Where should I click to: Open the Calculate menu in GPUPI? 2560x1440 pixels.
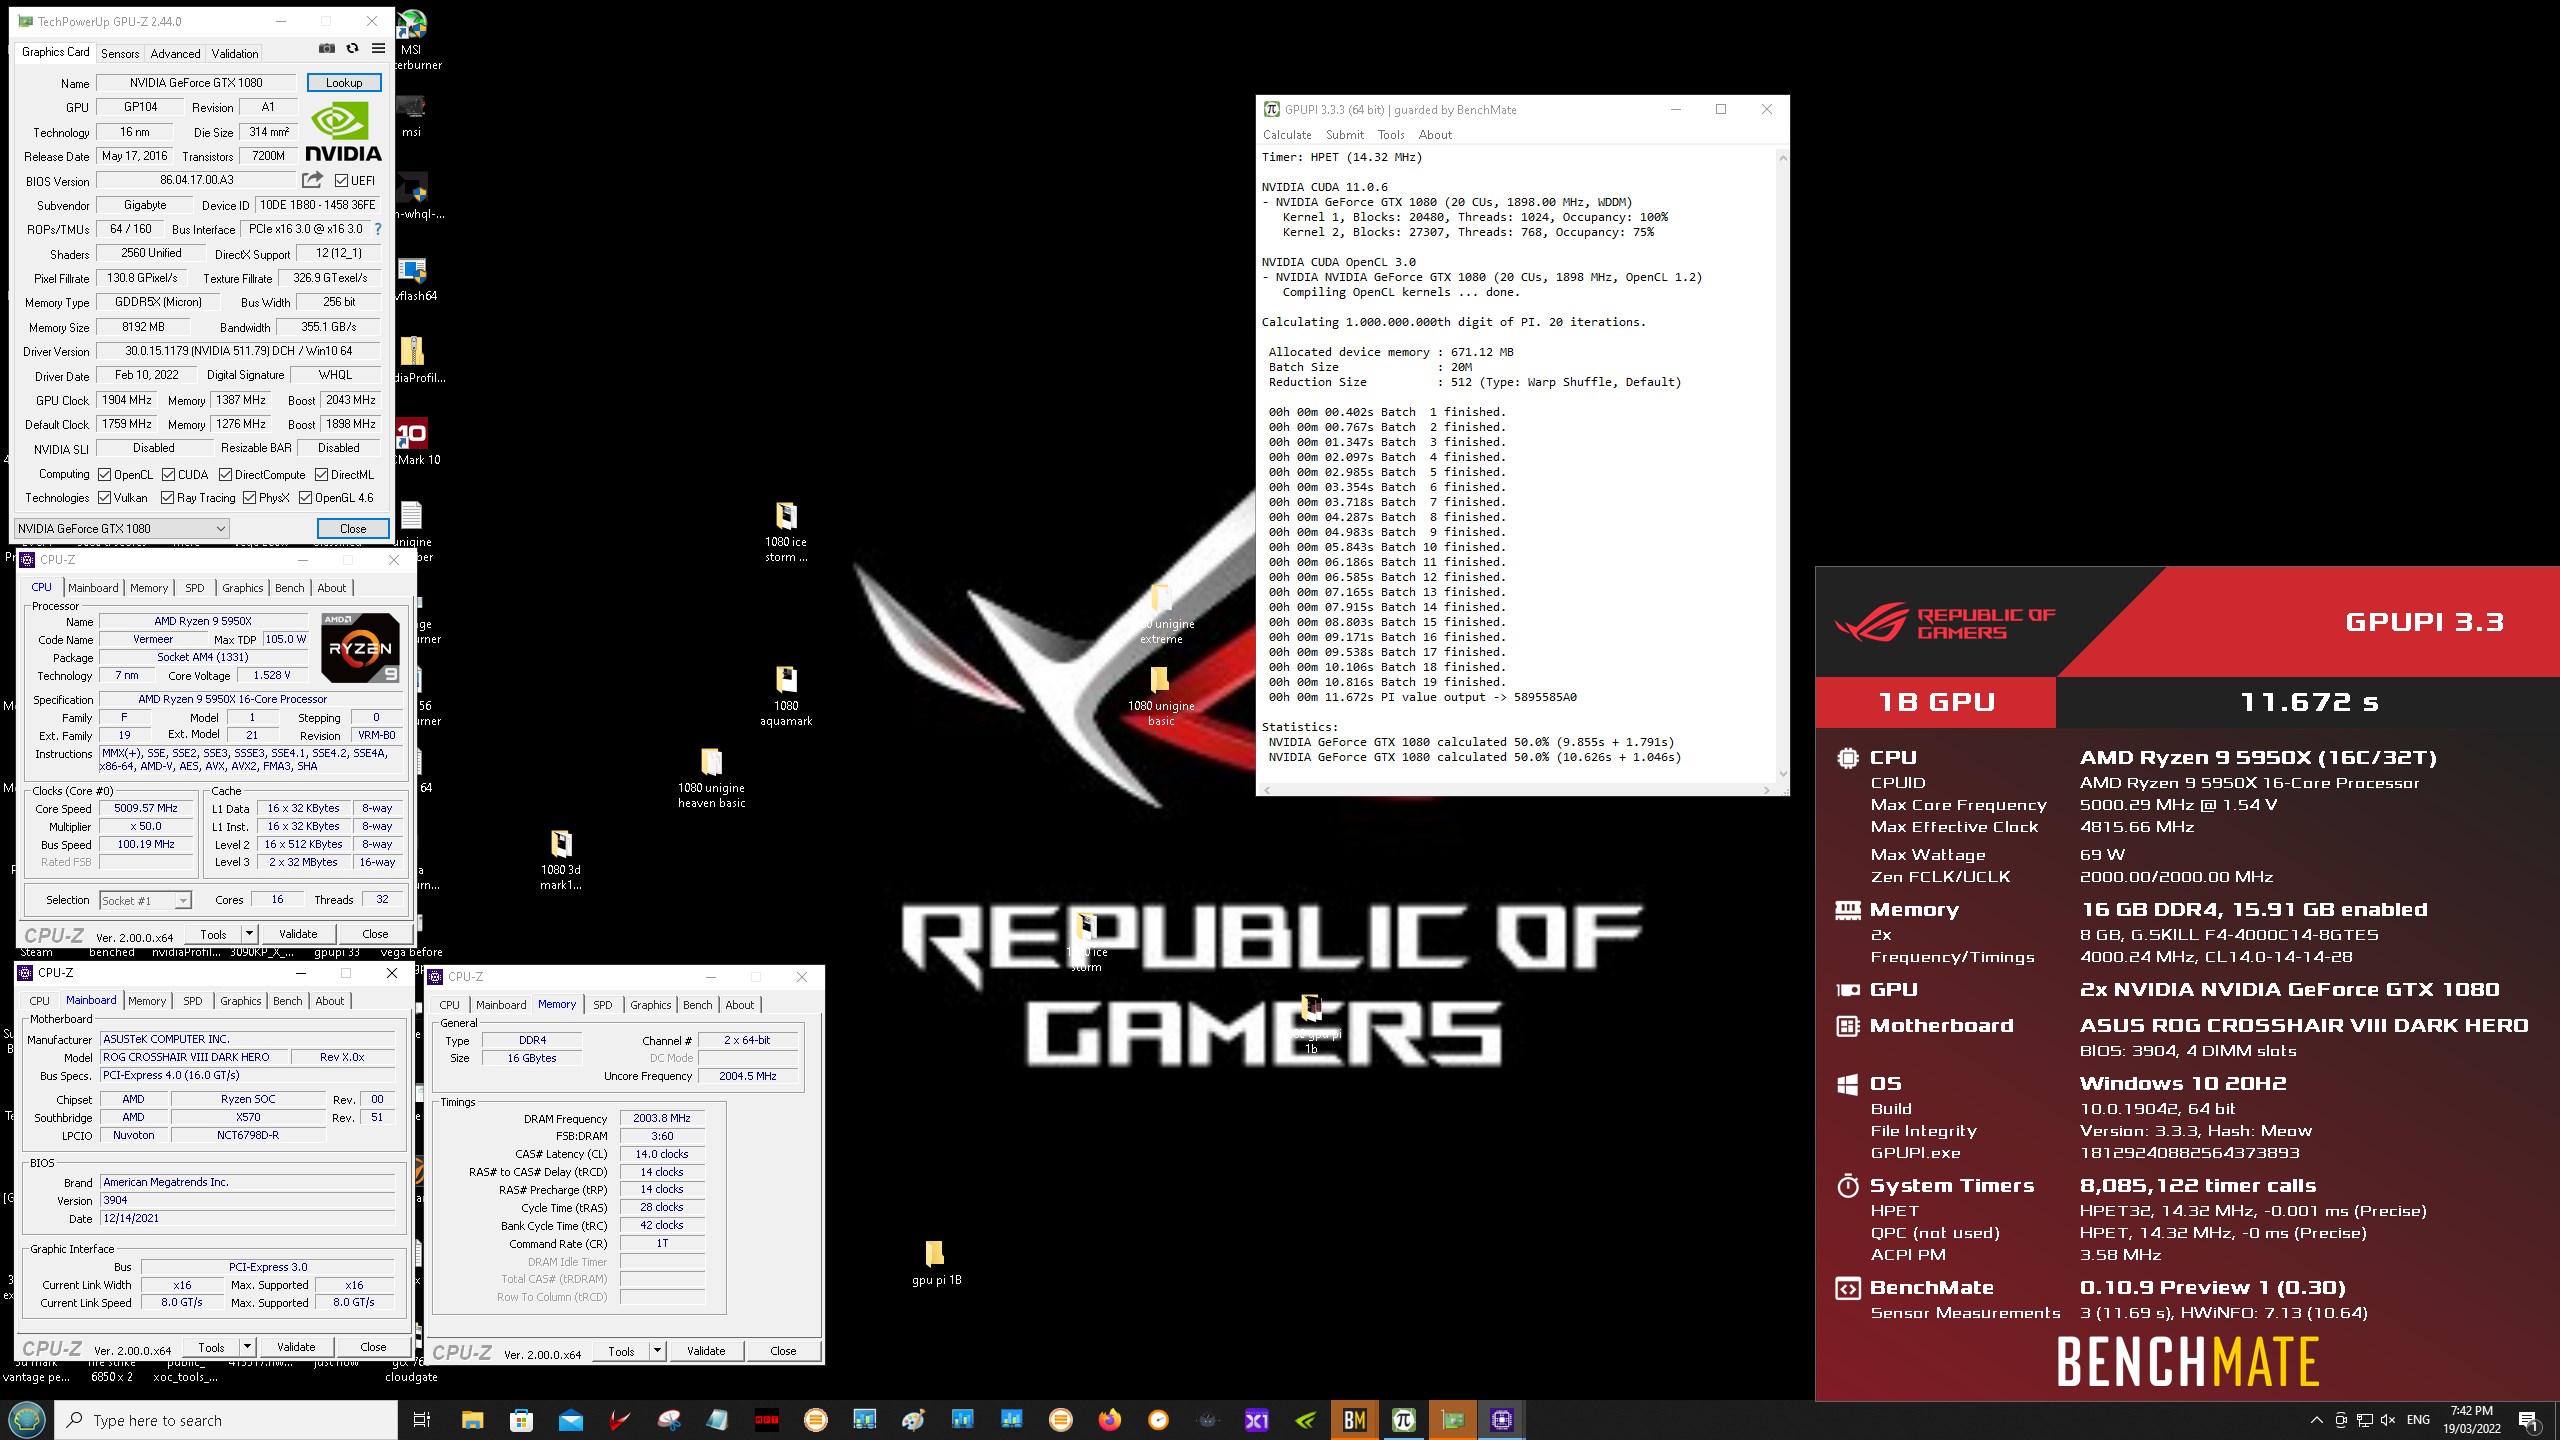(x=1287, y=135)
